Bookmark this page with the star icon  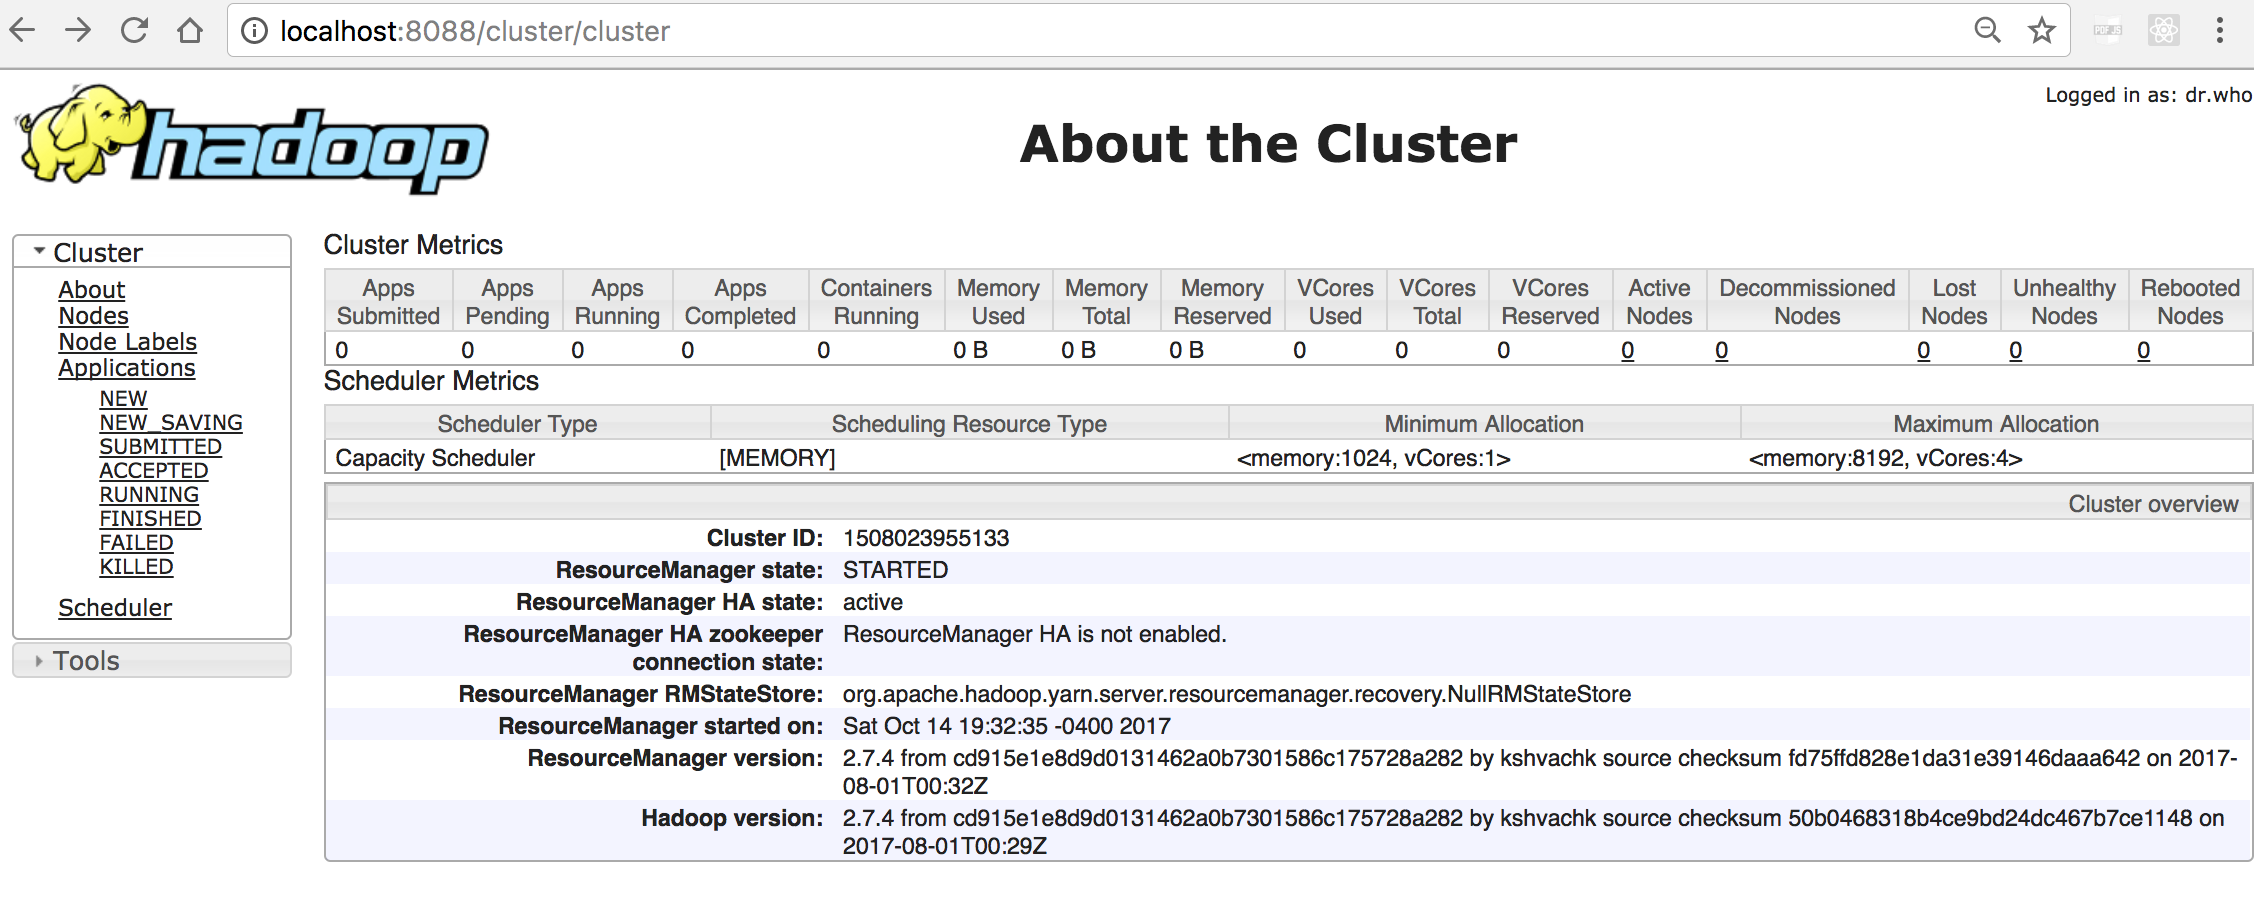click(x=2041, y=30)
